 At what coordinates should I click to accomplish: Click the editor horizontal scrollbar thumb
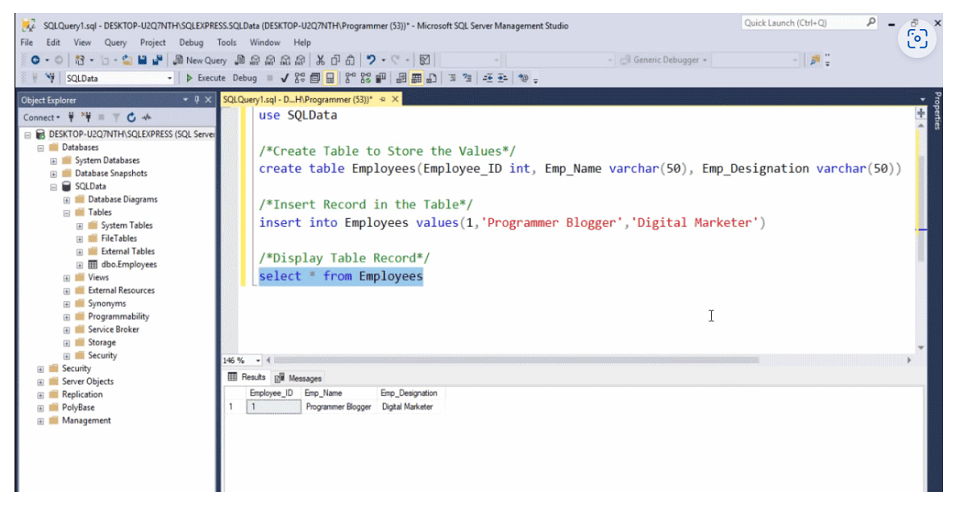click(x=516, y=360)
